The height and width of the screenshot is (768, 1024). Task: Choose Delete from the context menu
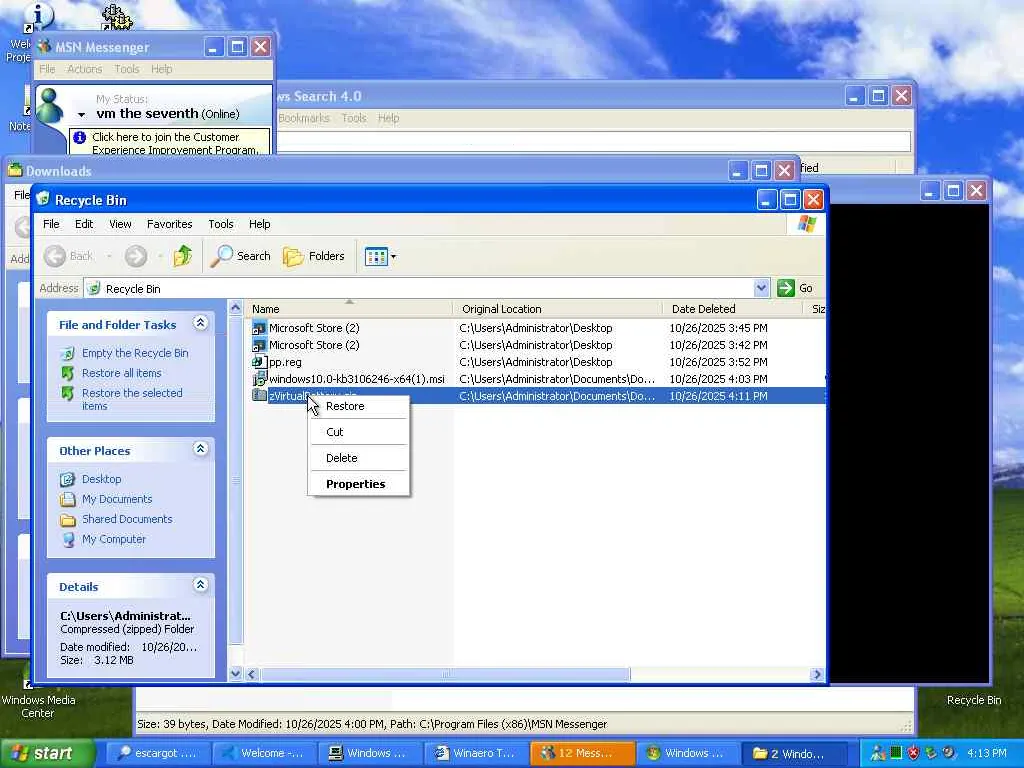359,458
